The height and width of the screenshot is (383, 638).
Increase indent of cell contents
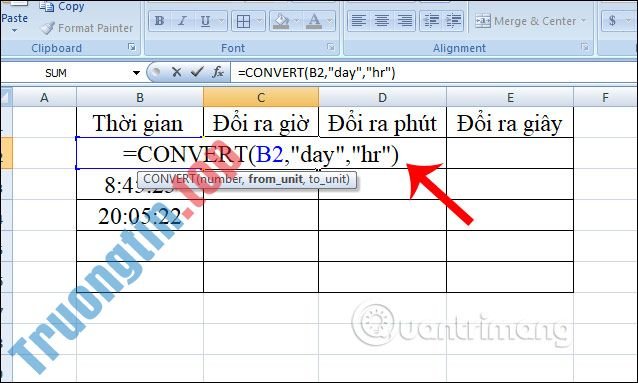pyautogui.click(x=454, y=21)
